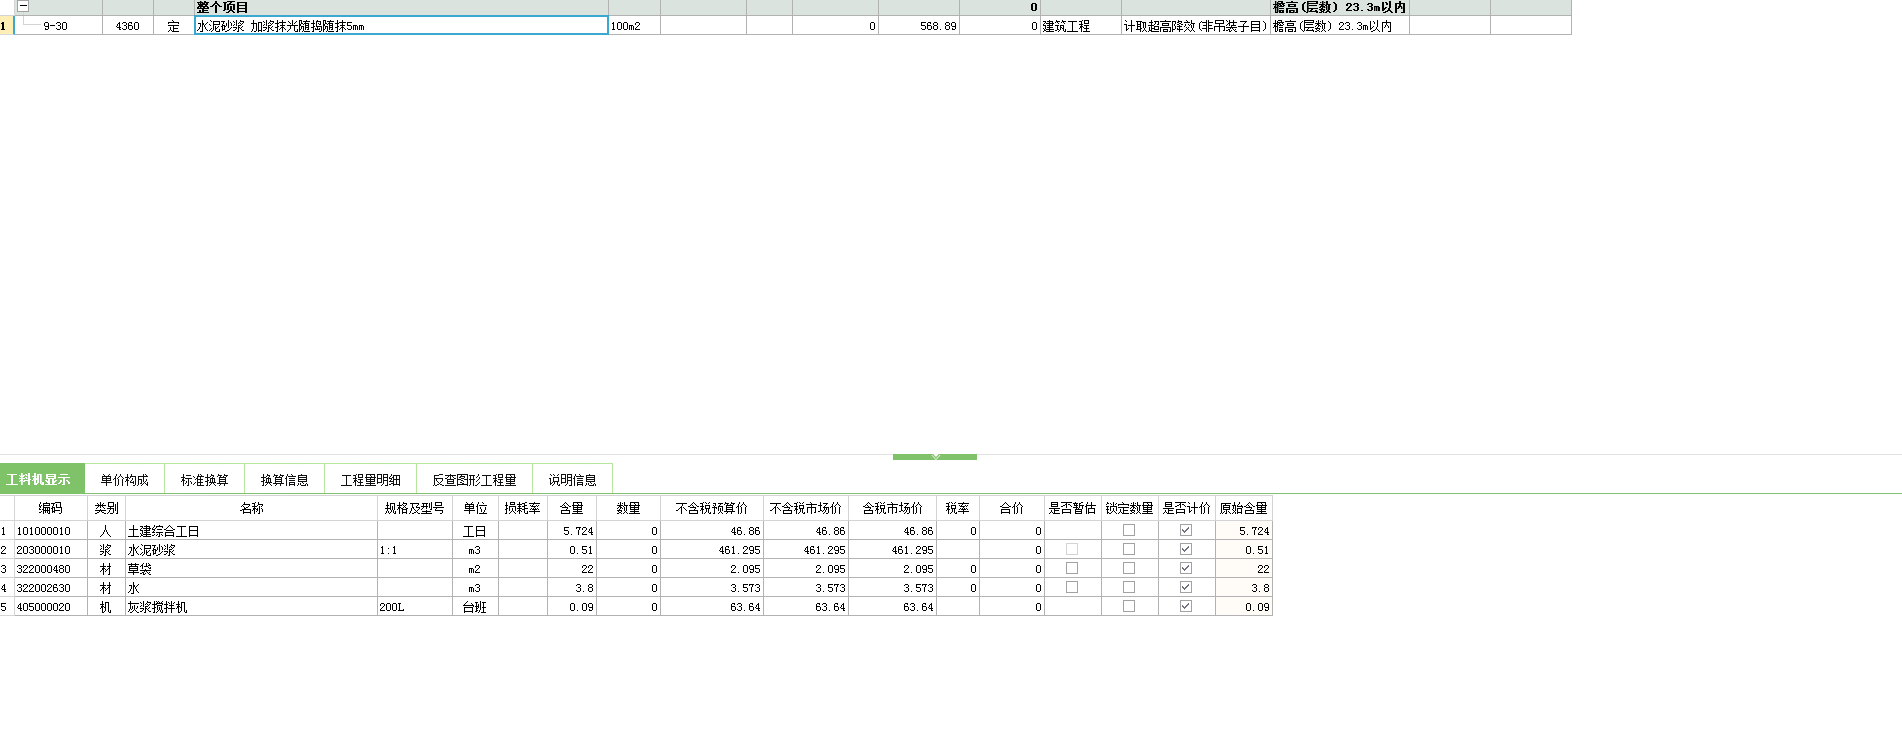1902x733 pixels.
Task: Select the 台班 unit cell
Action: 475,607
